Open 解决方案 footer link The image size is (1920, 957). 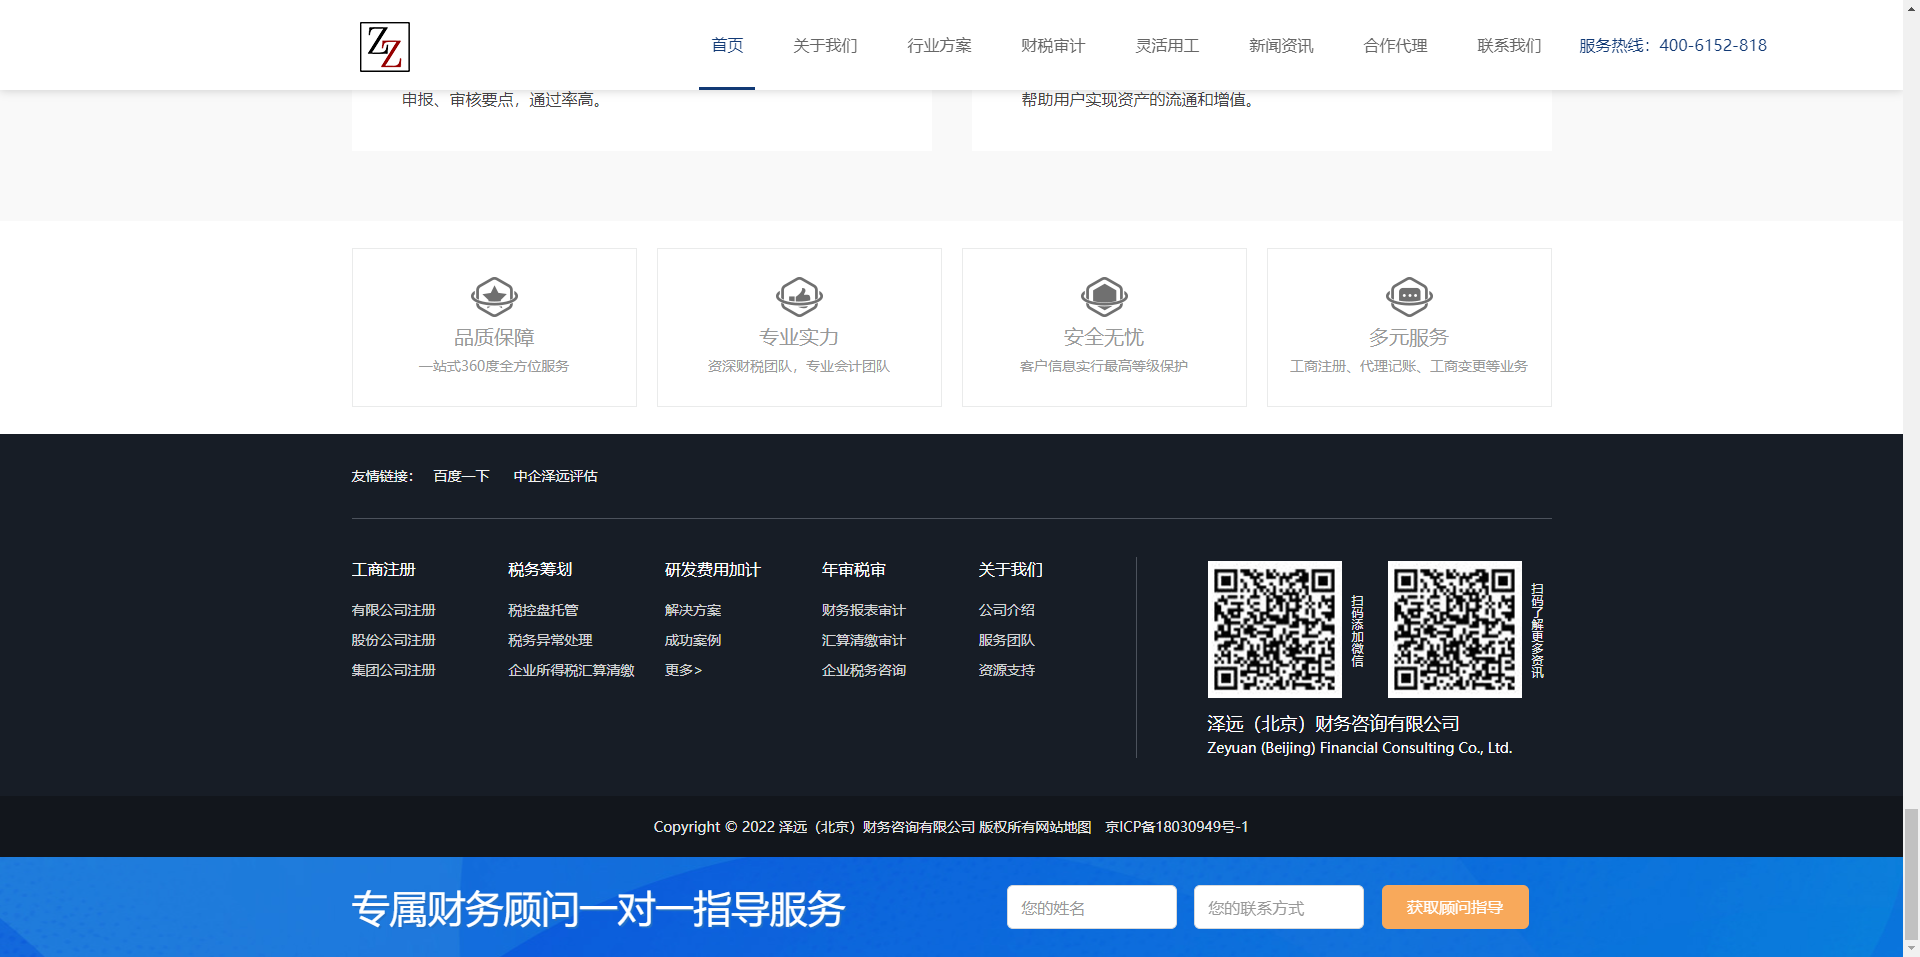point(693,610)
